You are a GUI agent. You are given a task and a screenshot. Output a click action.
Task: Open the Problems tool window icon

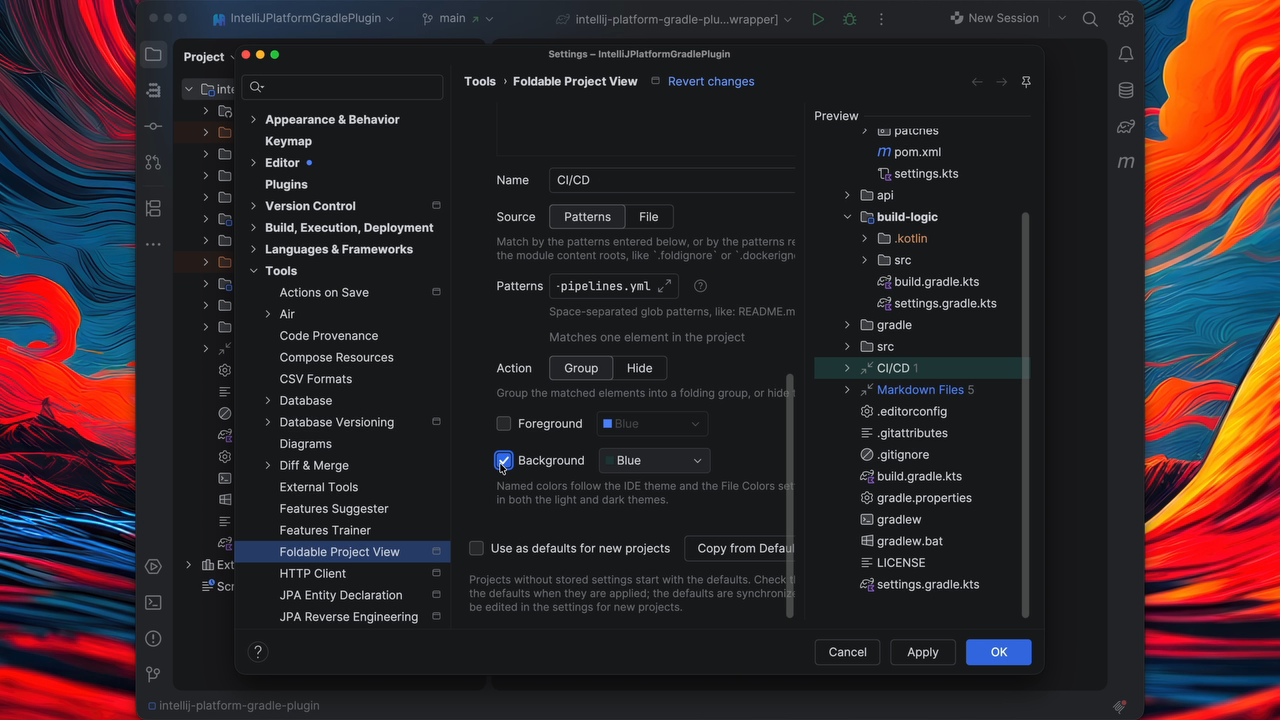click(x=153, y=638)
